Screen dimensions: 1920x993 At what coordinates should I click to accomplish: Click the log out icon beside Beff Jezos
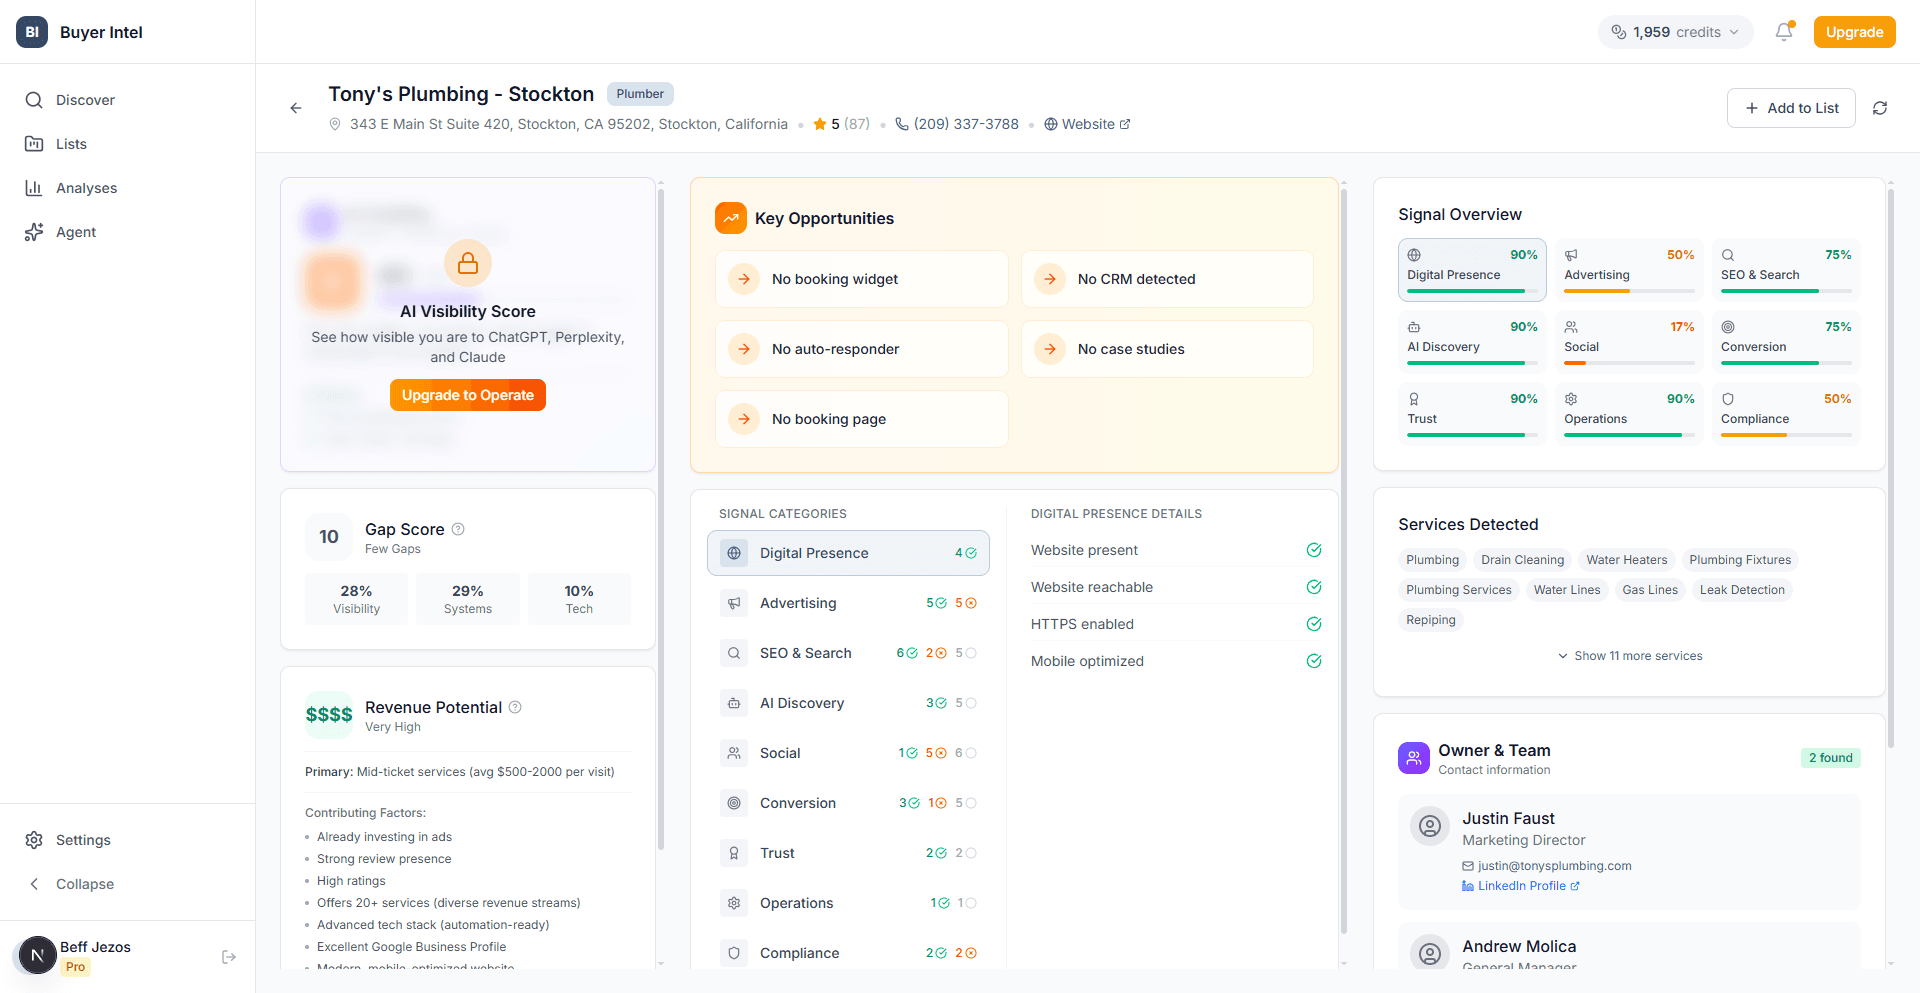click(229, 957)
